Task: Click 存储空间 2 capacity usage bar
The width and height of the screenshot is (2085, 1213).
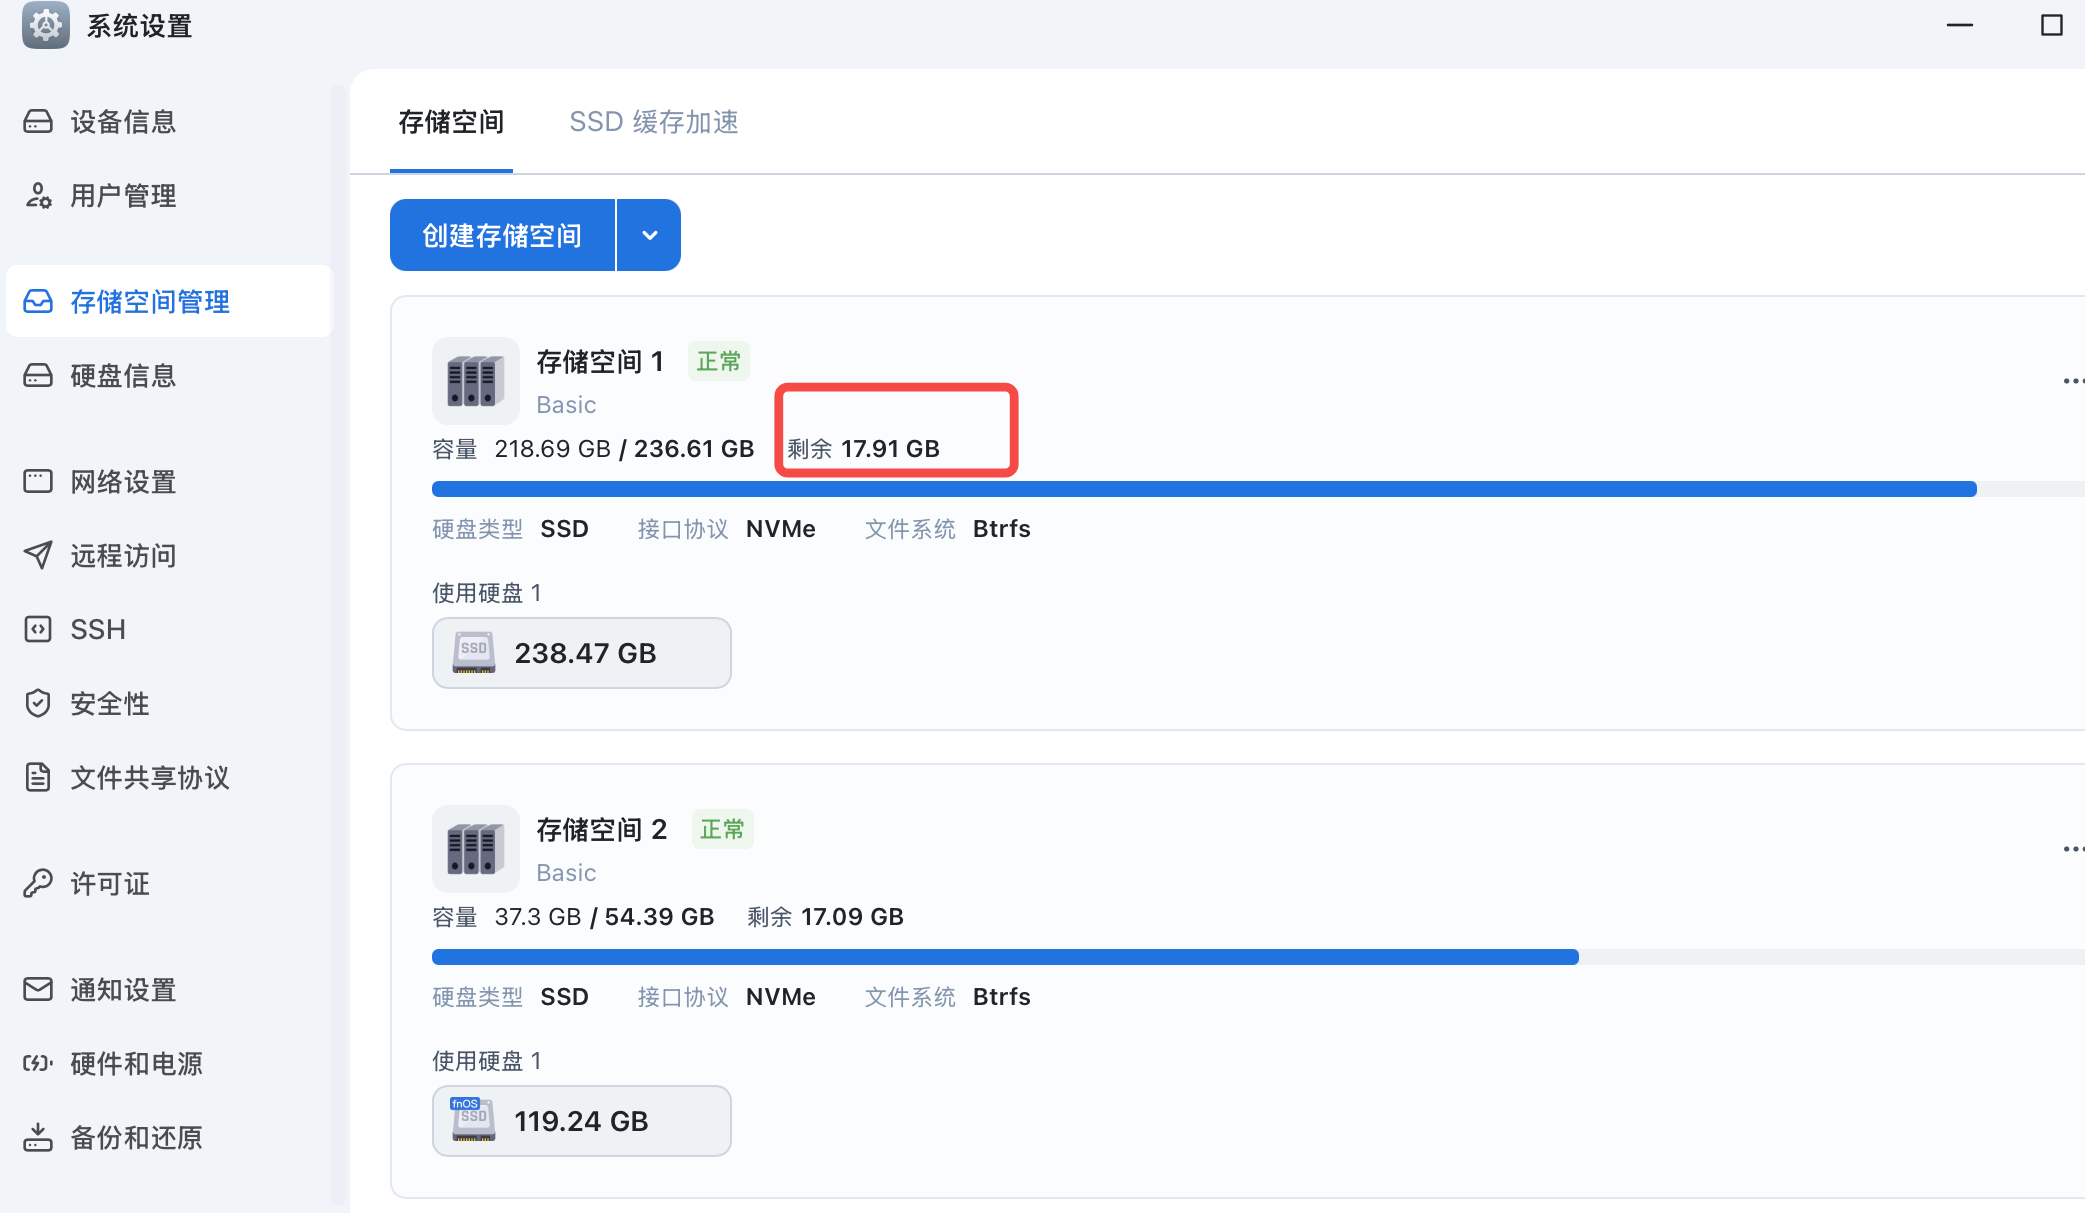Action: coord(1005,957)
